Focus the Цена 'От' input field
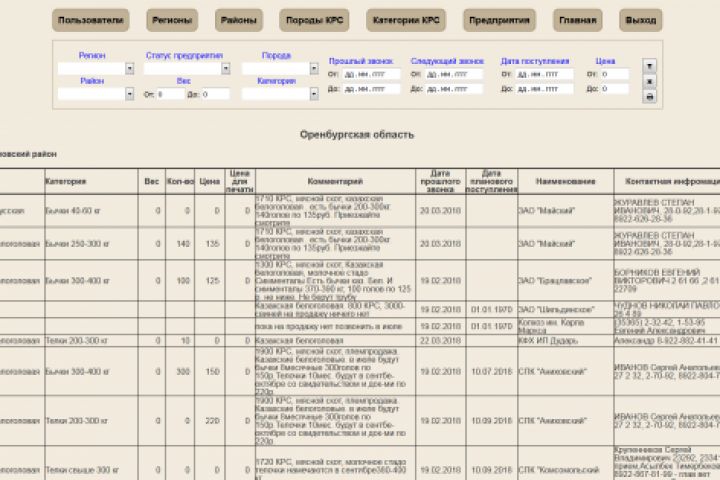 click(614, 74)
